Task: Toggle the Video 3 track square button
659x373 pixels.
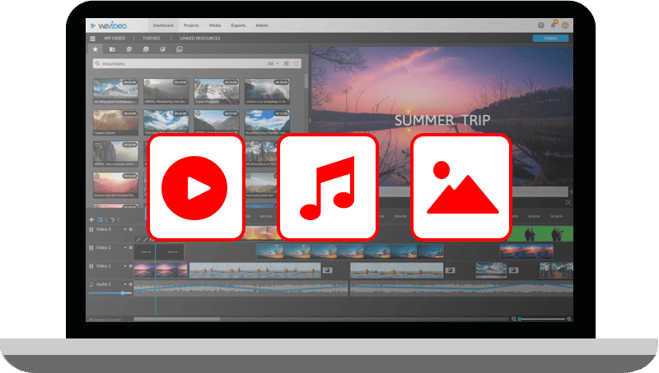Action: (x=131, y=229)
